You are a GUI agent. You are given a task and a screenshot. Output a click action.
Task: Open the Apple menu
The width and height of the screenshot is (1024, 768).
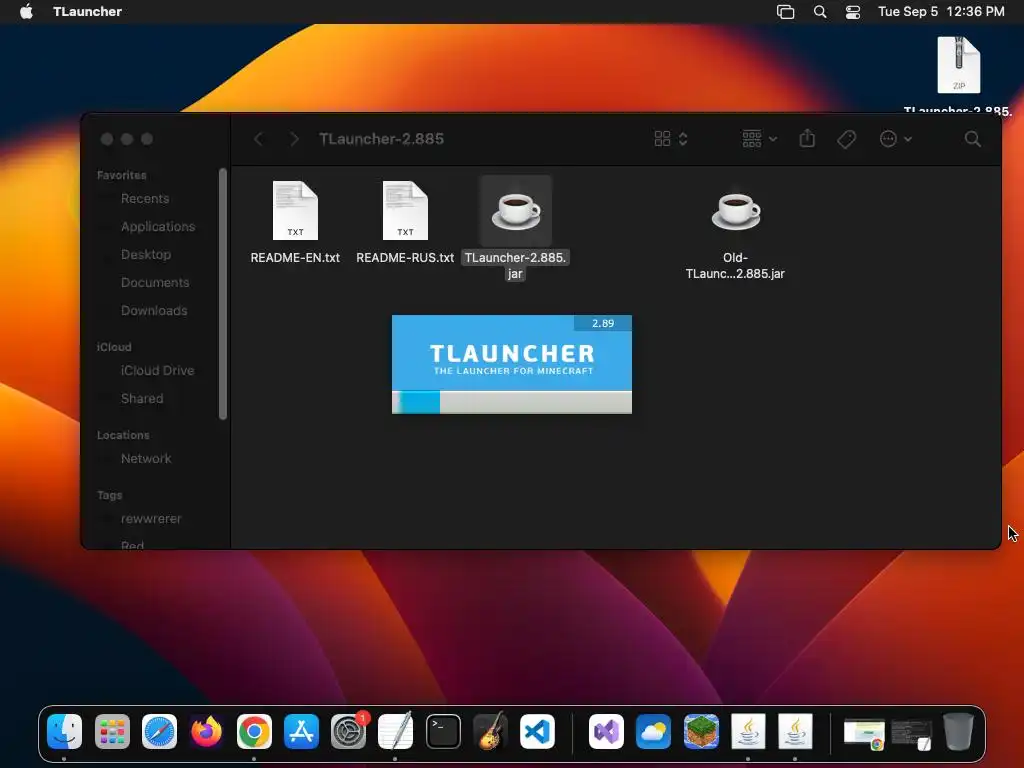click(x=26, y=12)
